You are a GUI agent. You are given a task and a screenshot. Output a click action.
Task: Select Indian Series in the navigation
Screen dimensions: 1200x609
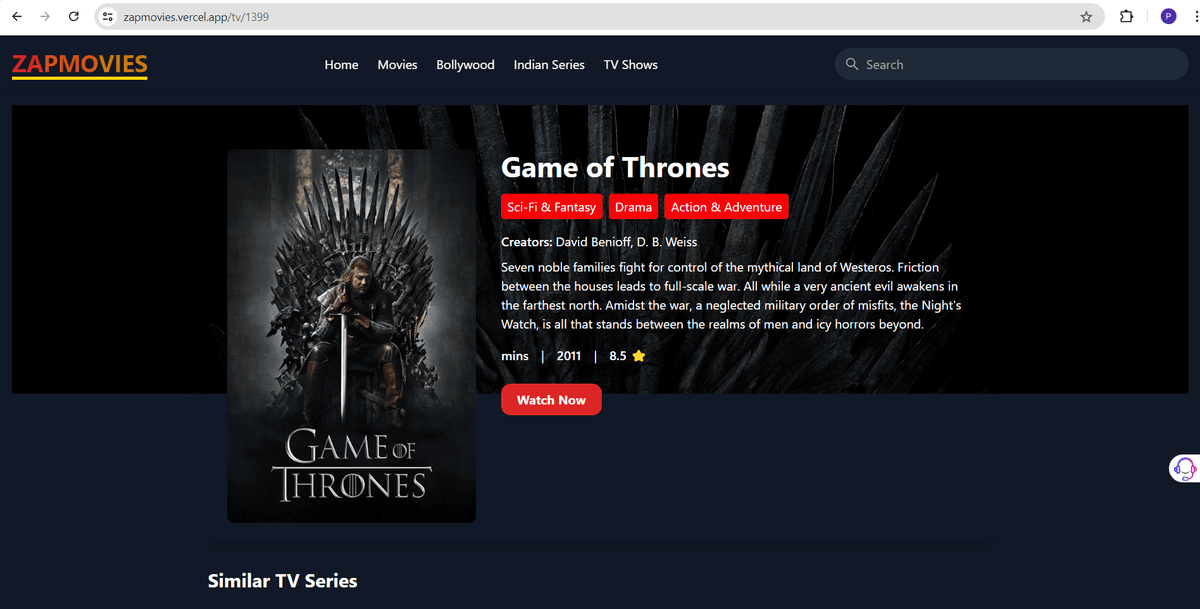[x=549, y=65]
